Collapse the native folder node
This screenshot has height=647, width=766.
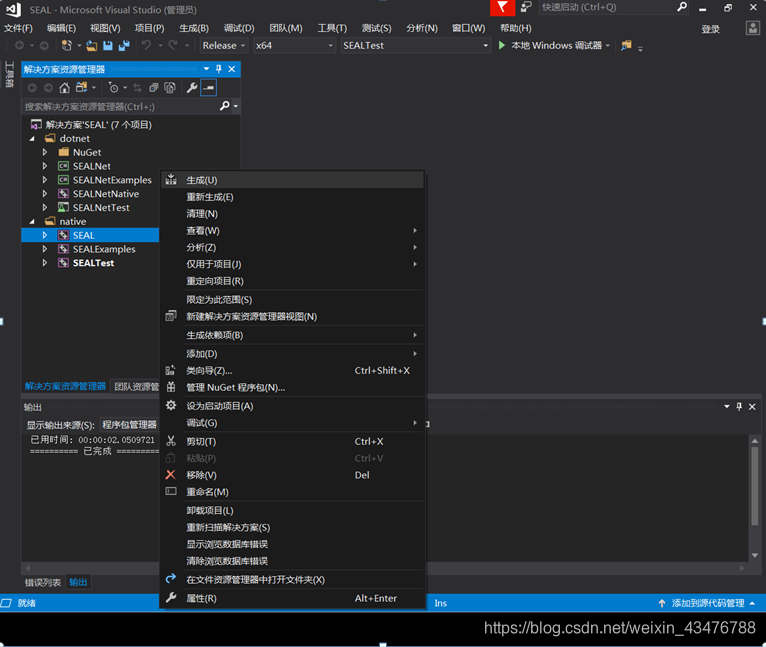(32, 221)
